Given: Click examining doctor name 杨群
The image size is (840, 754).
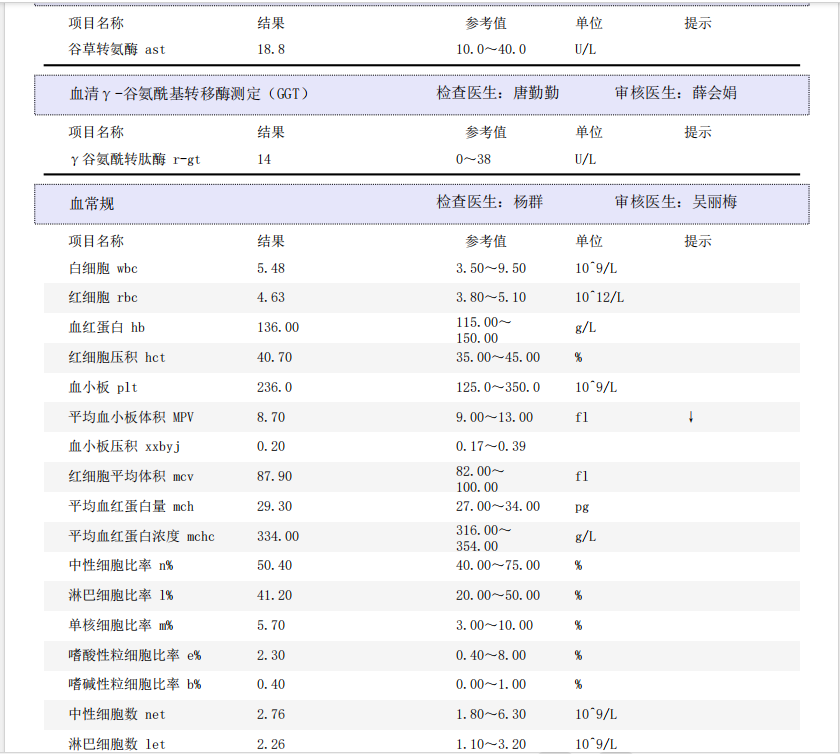Looking at the screenshot, I should click(528, 202).
